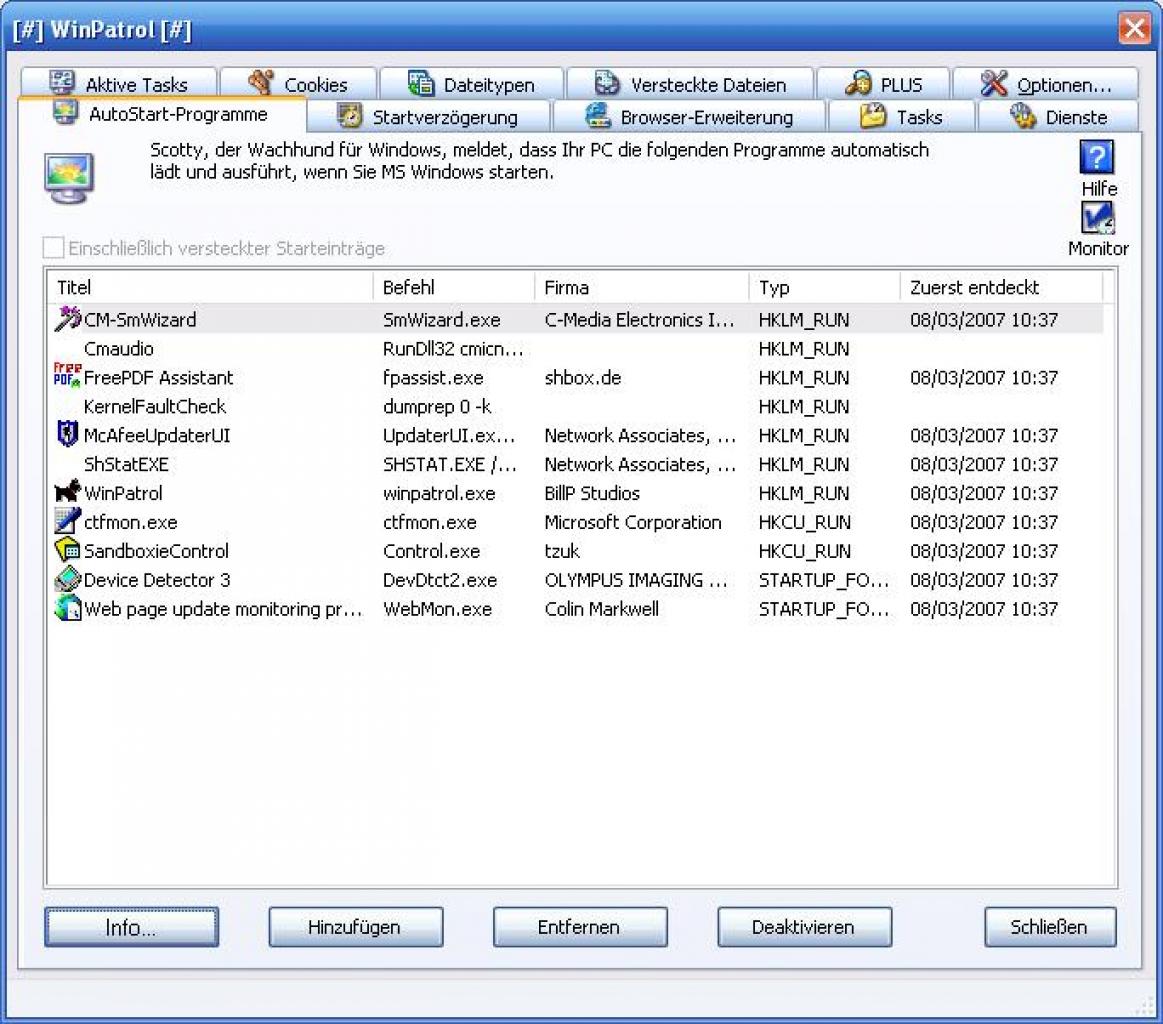Image resolution: width=1163 pixels, height=1024 pixels.
Task: Click the WebMon.exe command cell
Action: click(438, 609)
